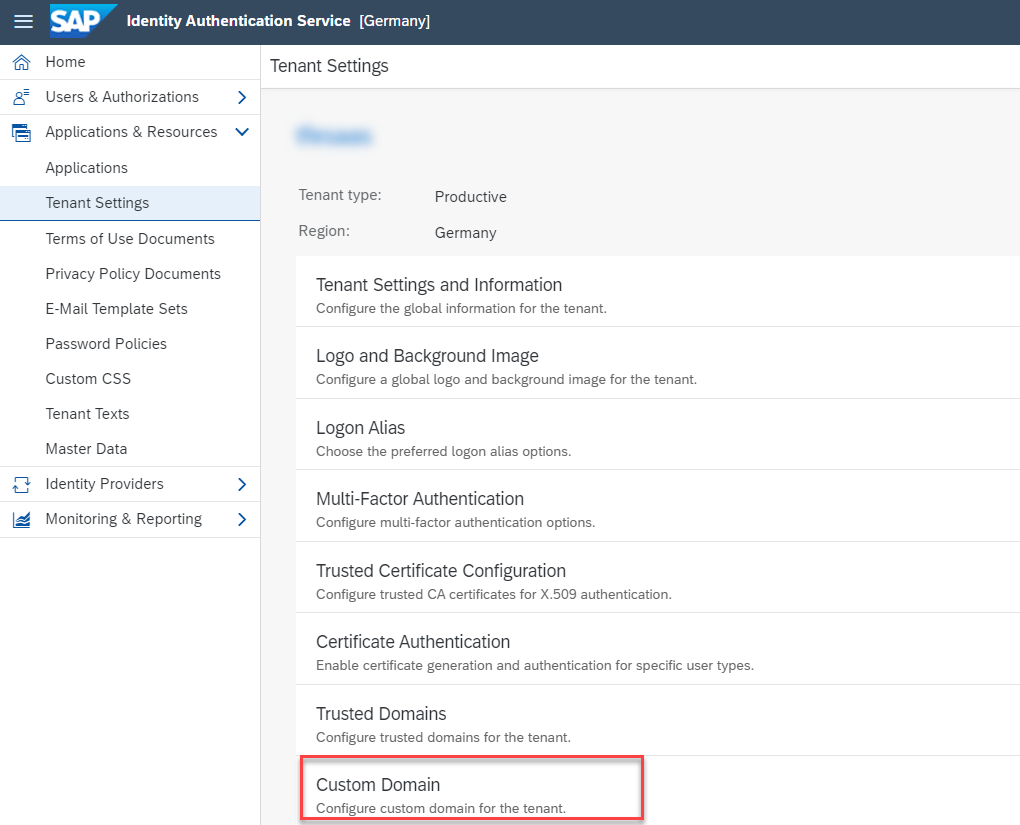
Task: Click the SAP logo
Action: (x=83, y=21)
